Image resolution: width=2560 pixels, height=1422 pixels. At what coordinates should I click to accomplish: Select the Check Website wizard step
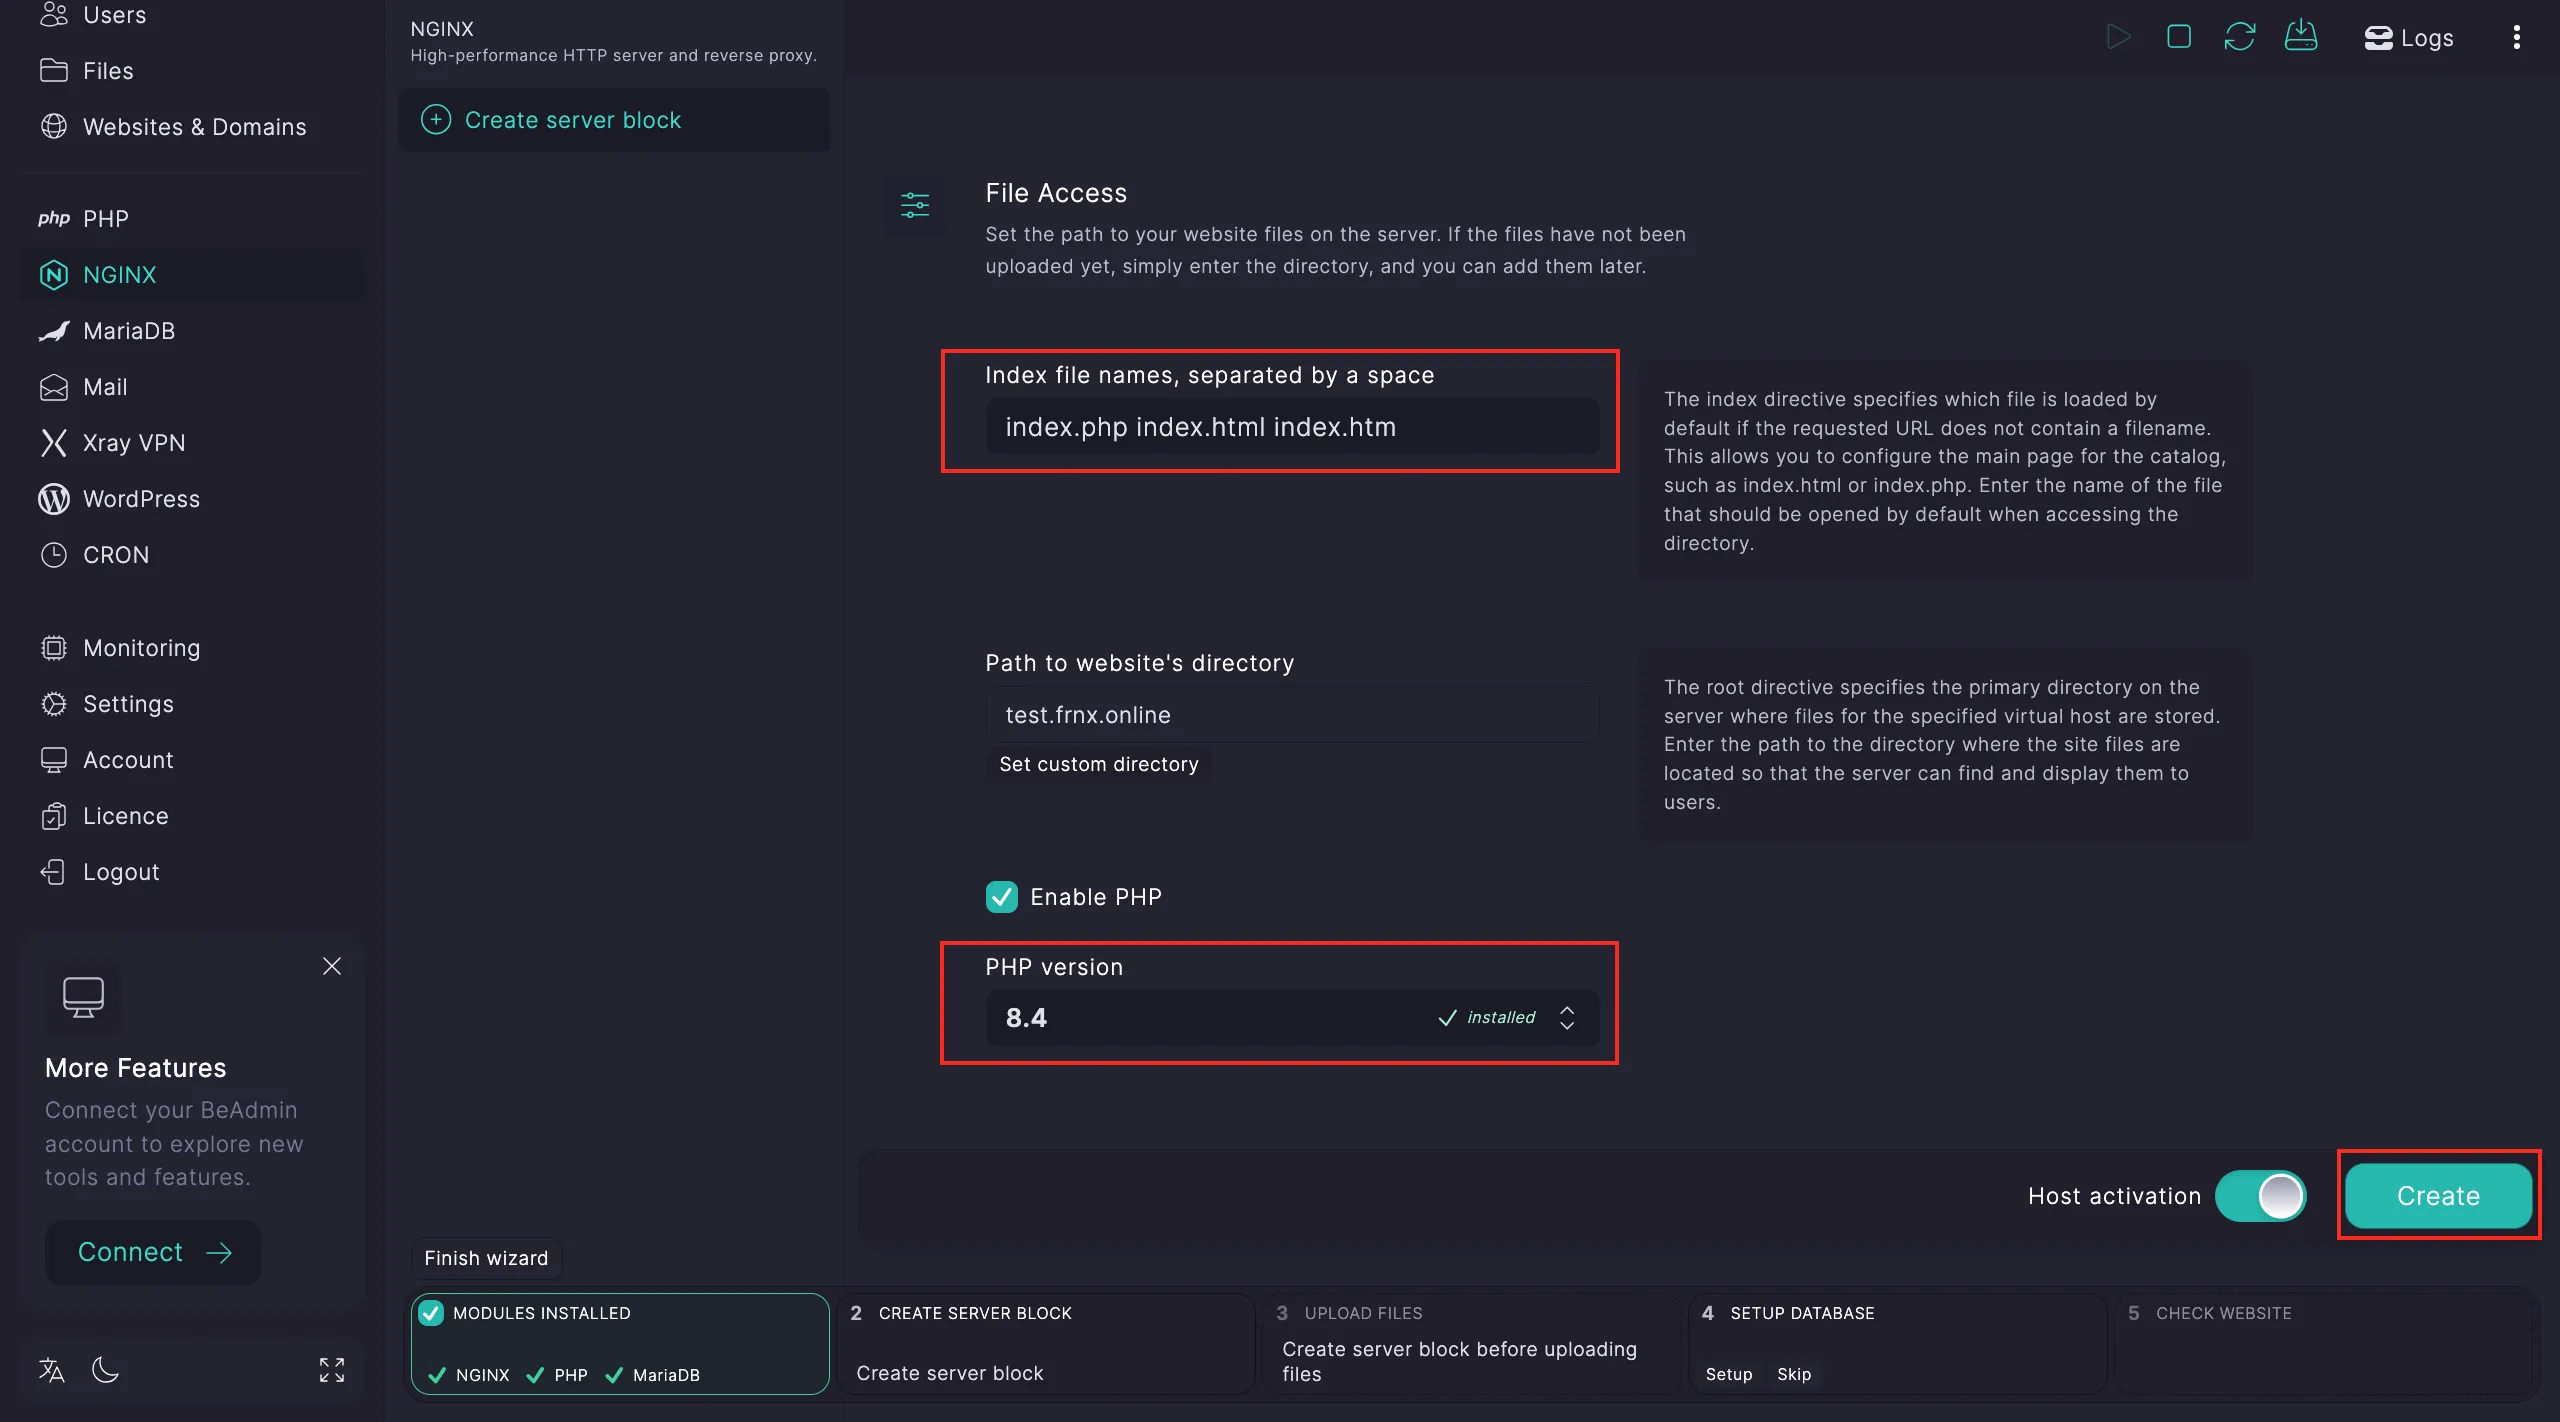pos(2324,1344)
